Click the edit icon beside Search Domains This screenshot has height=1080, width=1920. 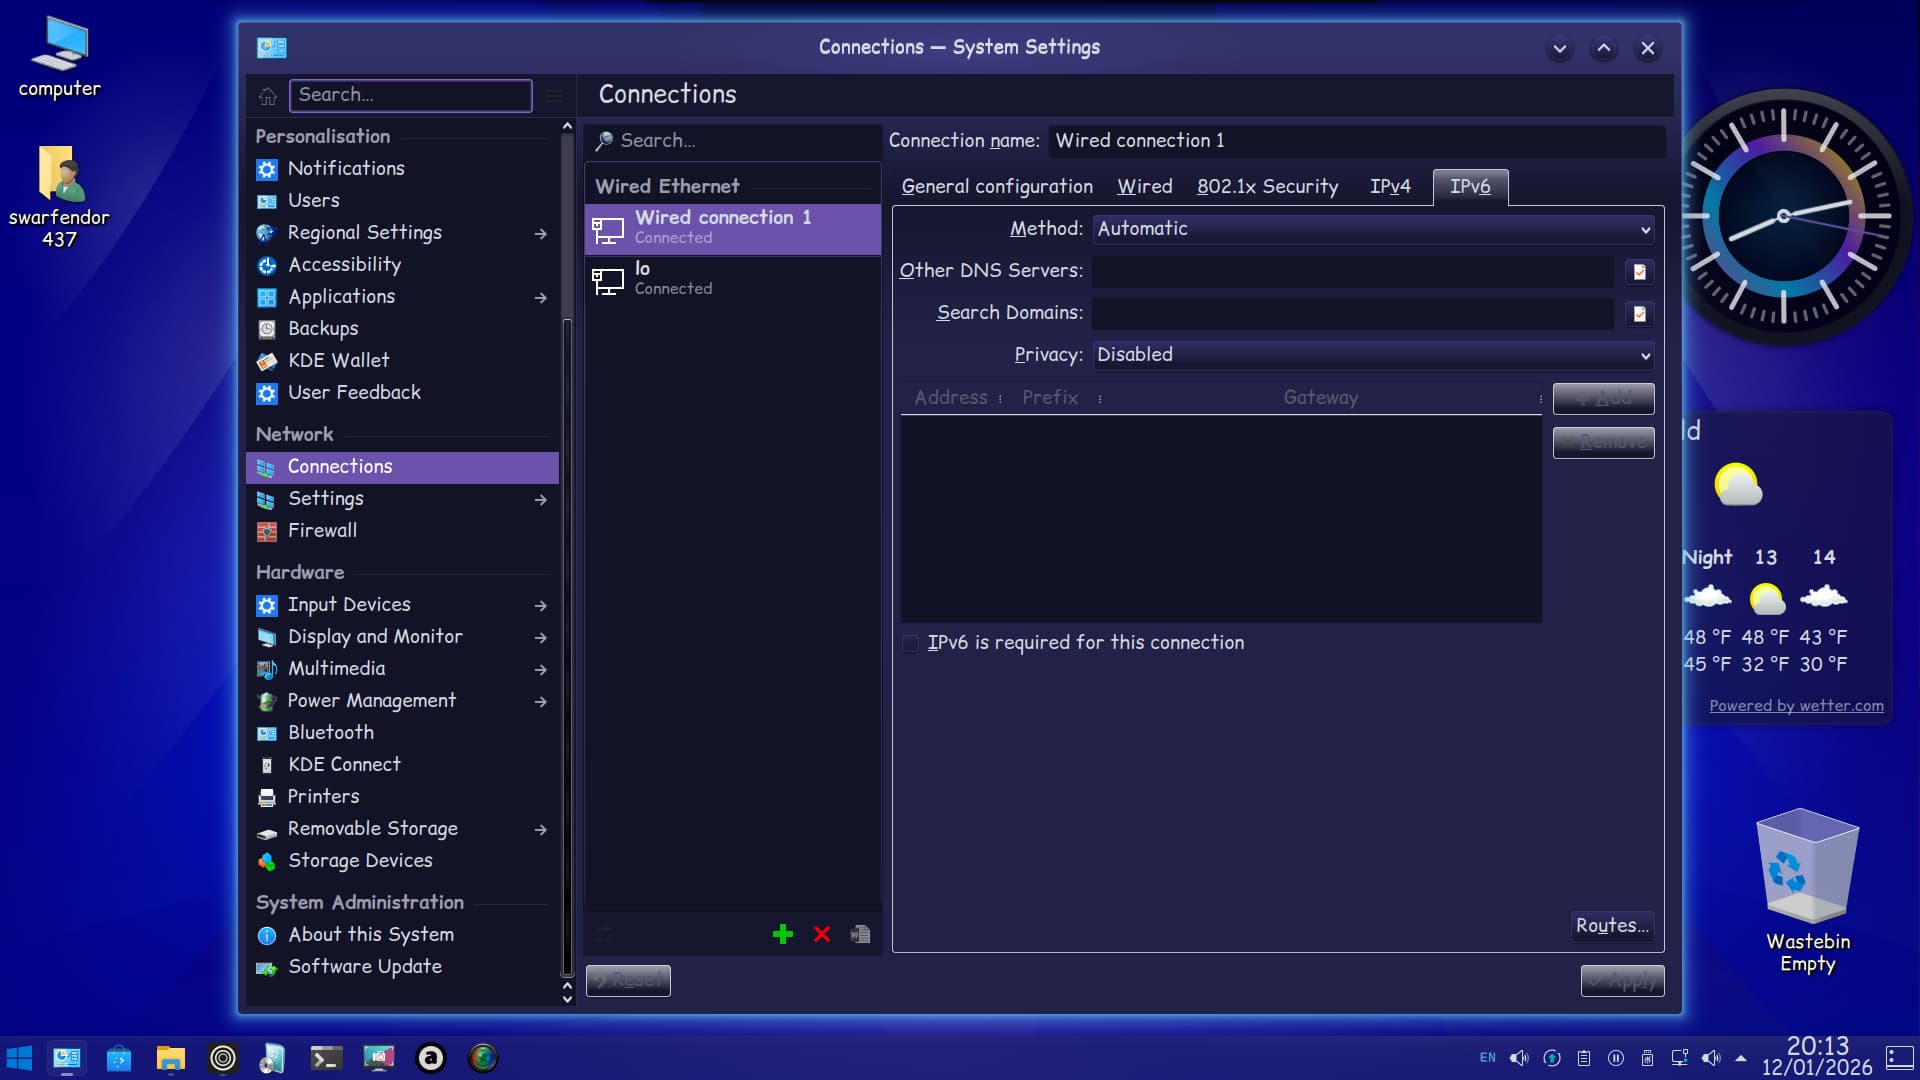coord(1639,314)
